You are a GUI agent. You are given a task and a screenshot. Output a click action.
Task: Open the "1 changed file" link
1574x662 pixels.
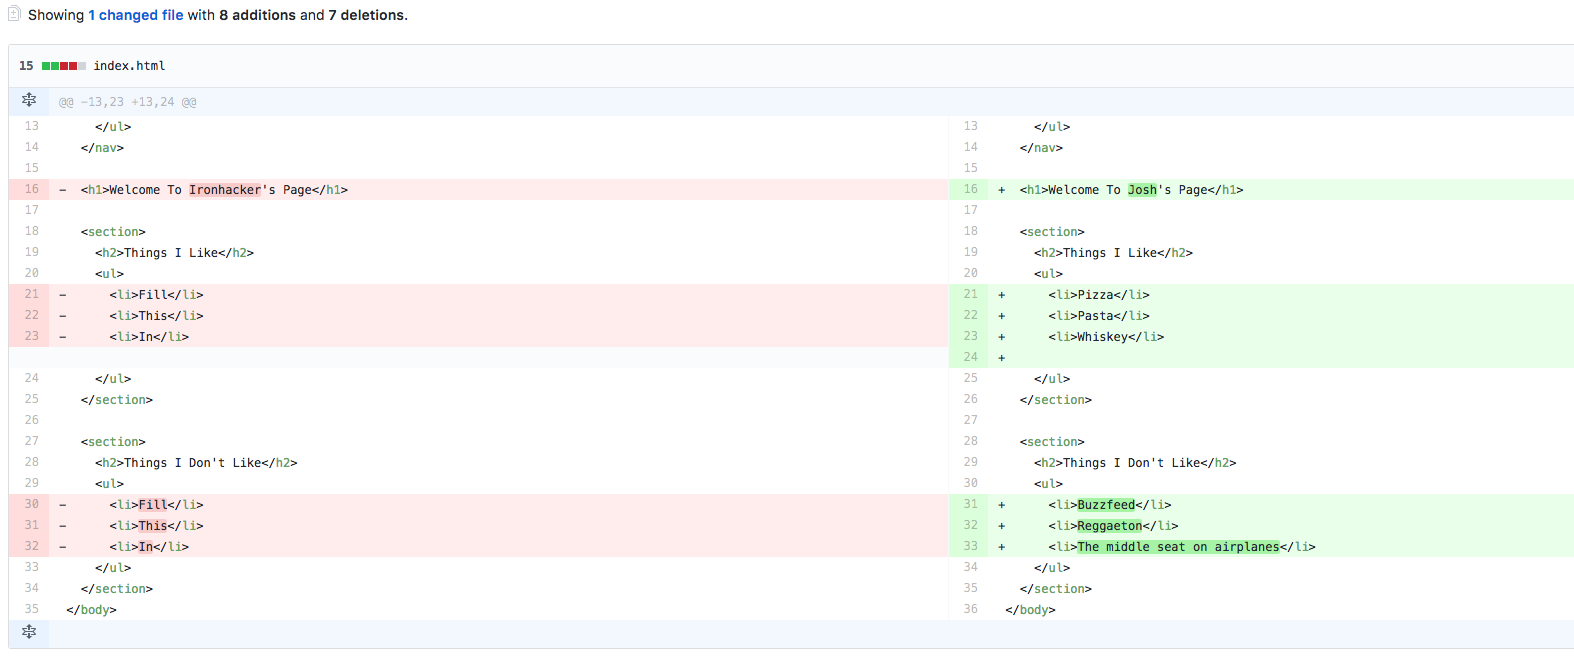coord(136,15)
